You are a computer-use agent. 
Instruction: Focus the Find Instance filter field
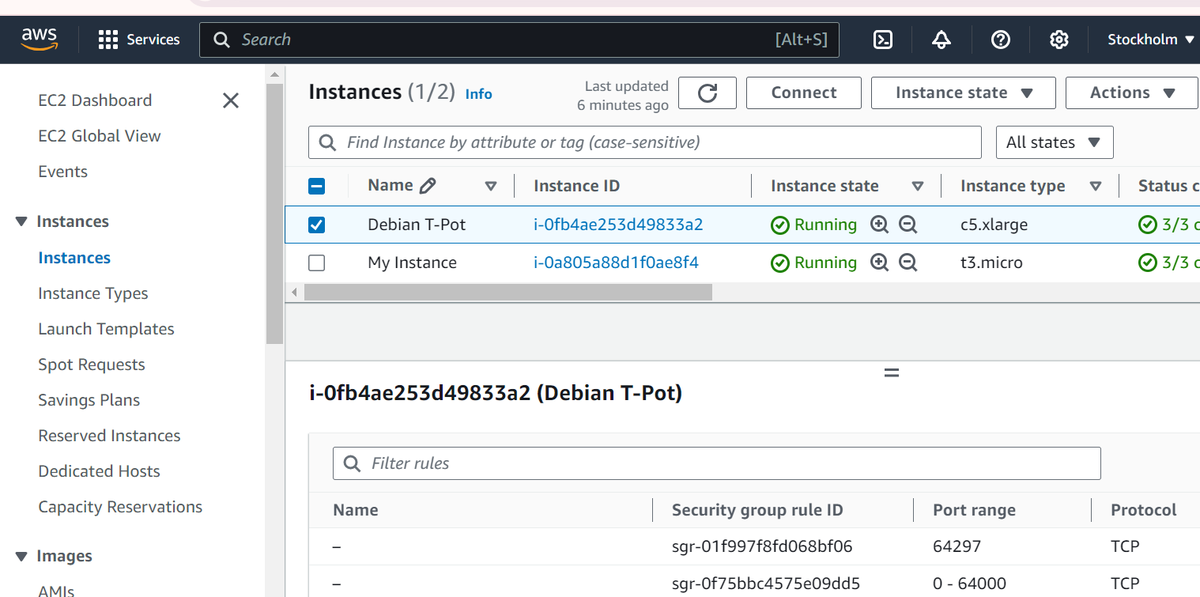(x=645, y=142)
